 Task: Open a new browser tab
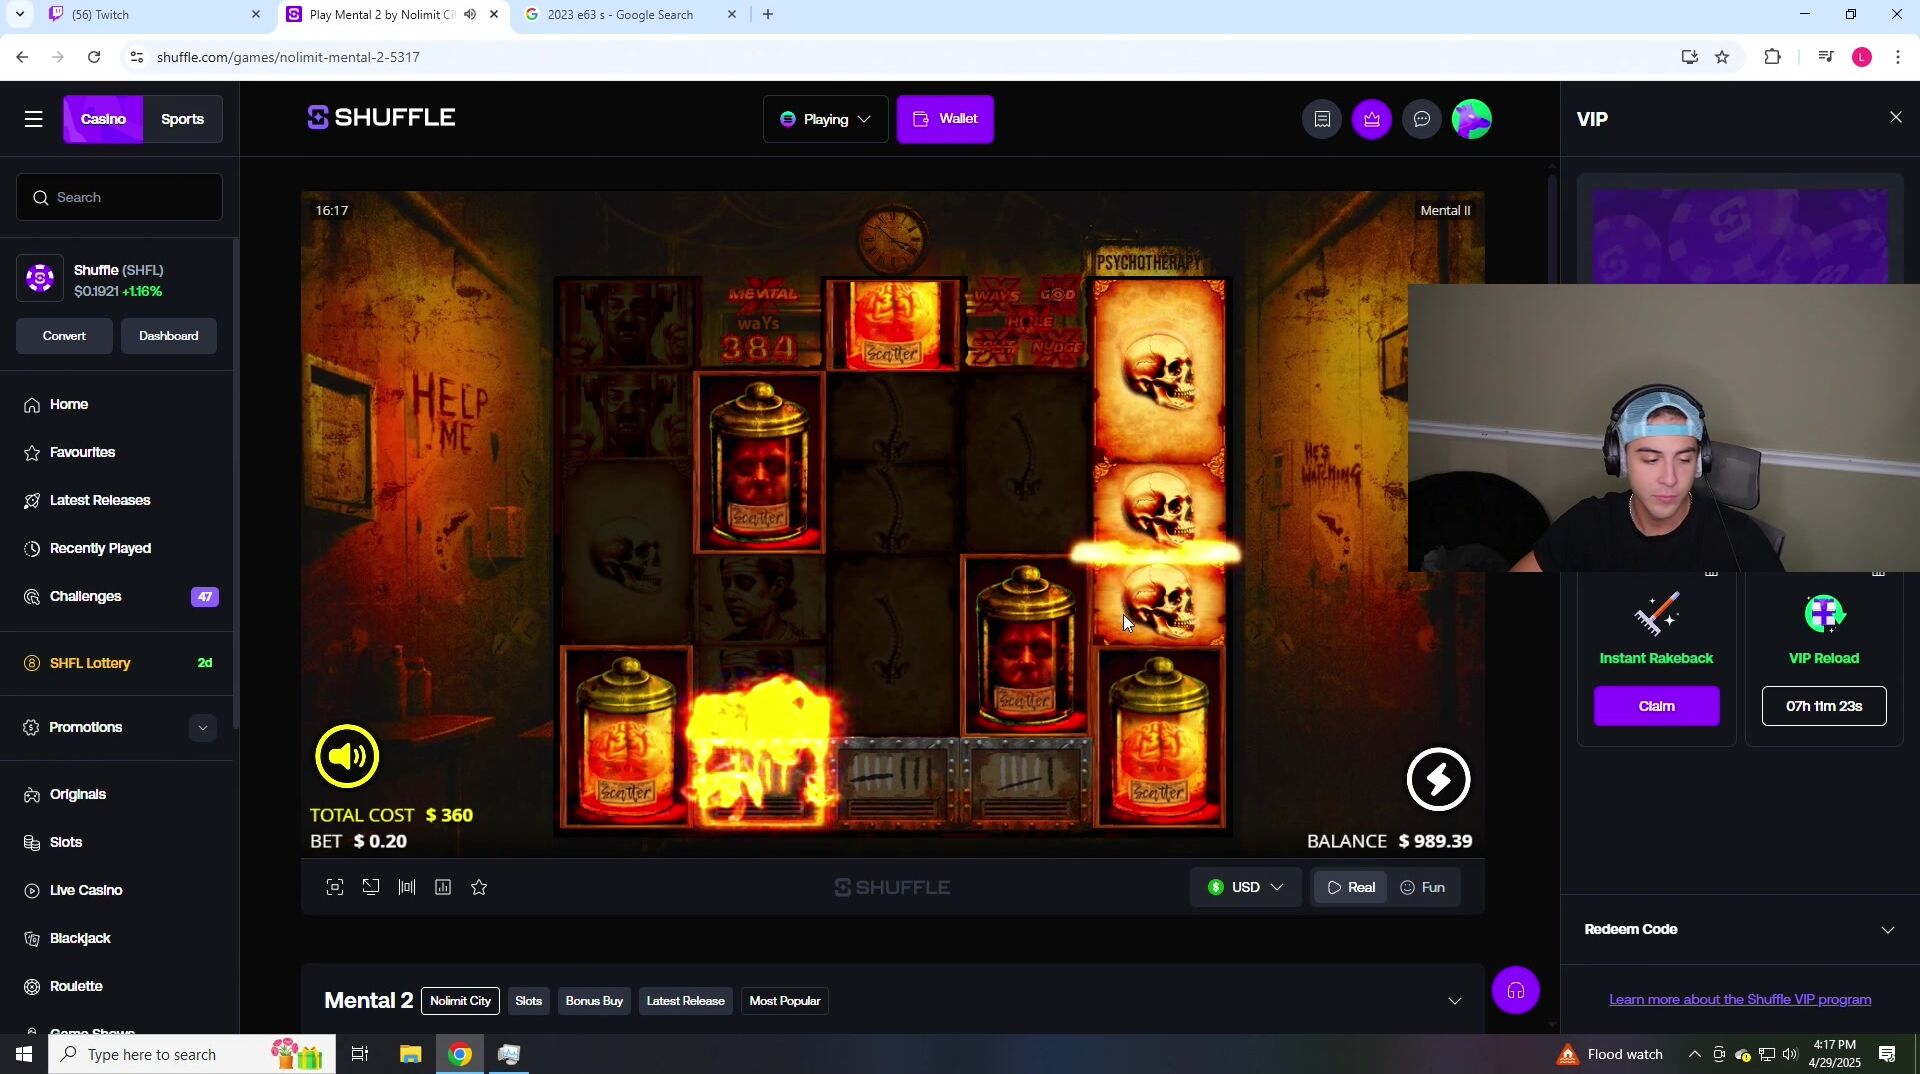click(x=768, y=15)
